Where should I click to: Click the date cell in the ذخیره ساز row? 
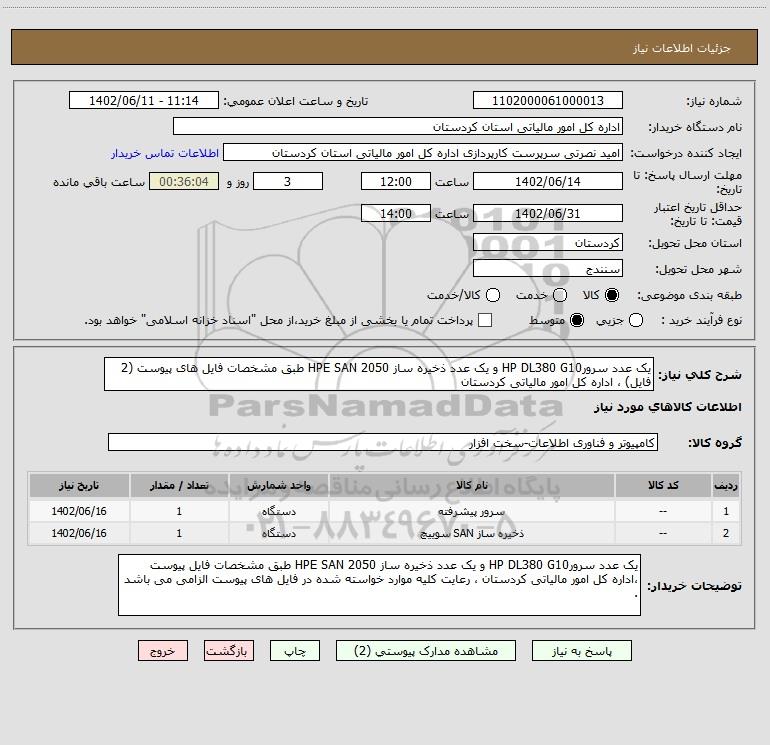(x=79, y=533)
